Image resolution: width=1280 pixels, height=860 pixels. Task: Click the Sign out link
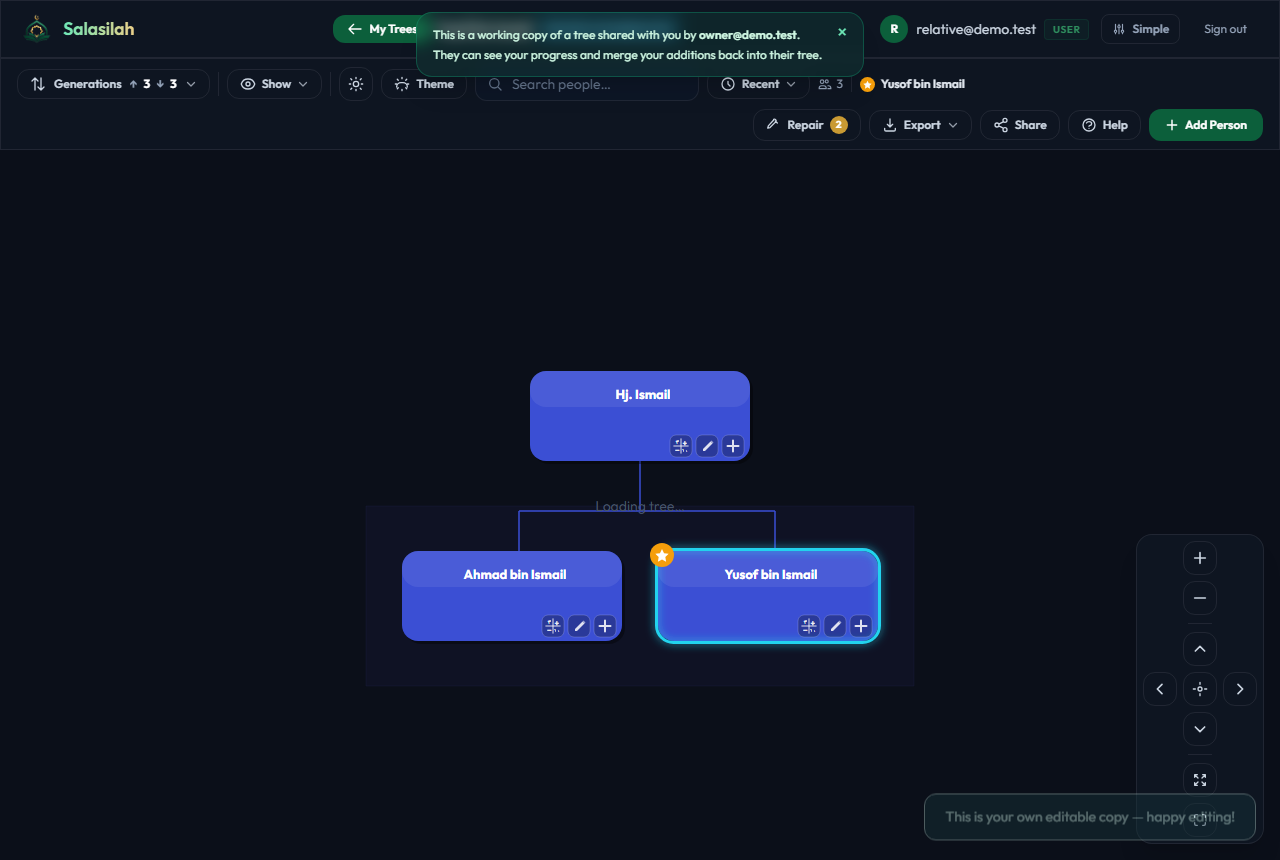click(x=1225, y=29)
